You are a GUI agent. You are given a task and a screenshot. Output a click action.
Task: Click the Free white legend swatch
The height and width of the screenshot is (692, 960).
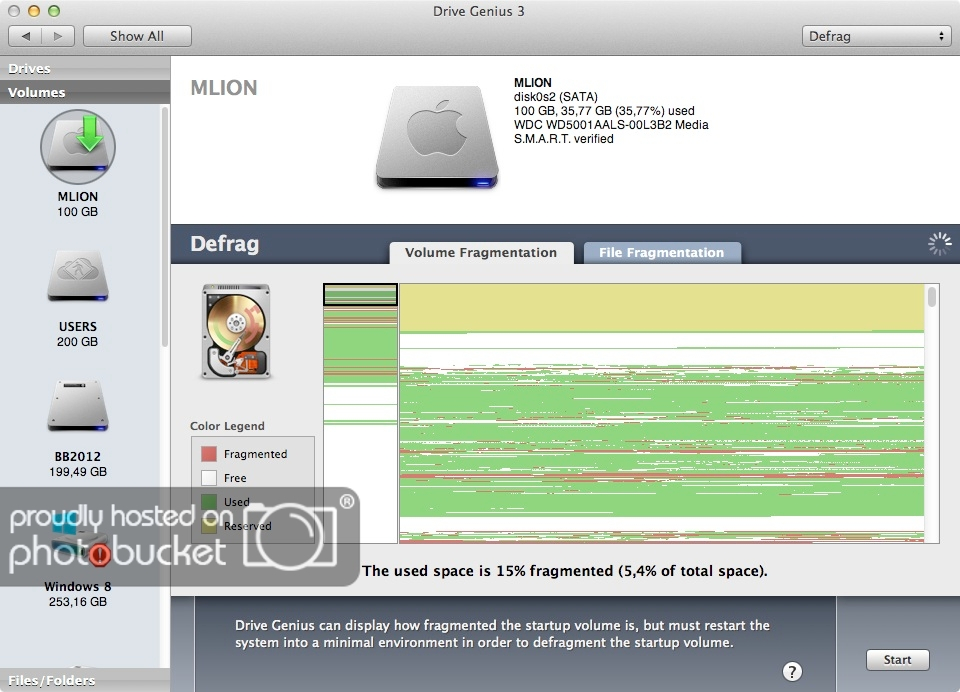coord(209,478)
